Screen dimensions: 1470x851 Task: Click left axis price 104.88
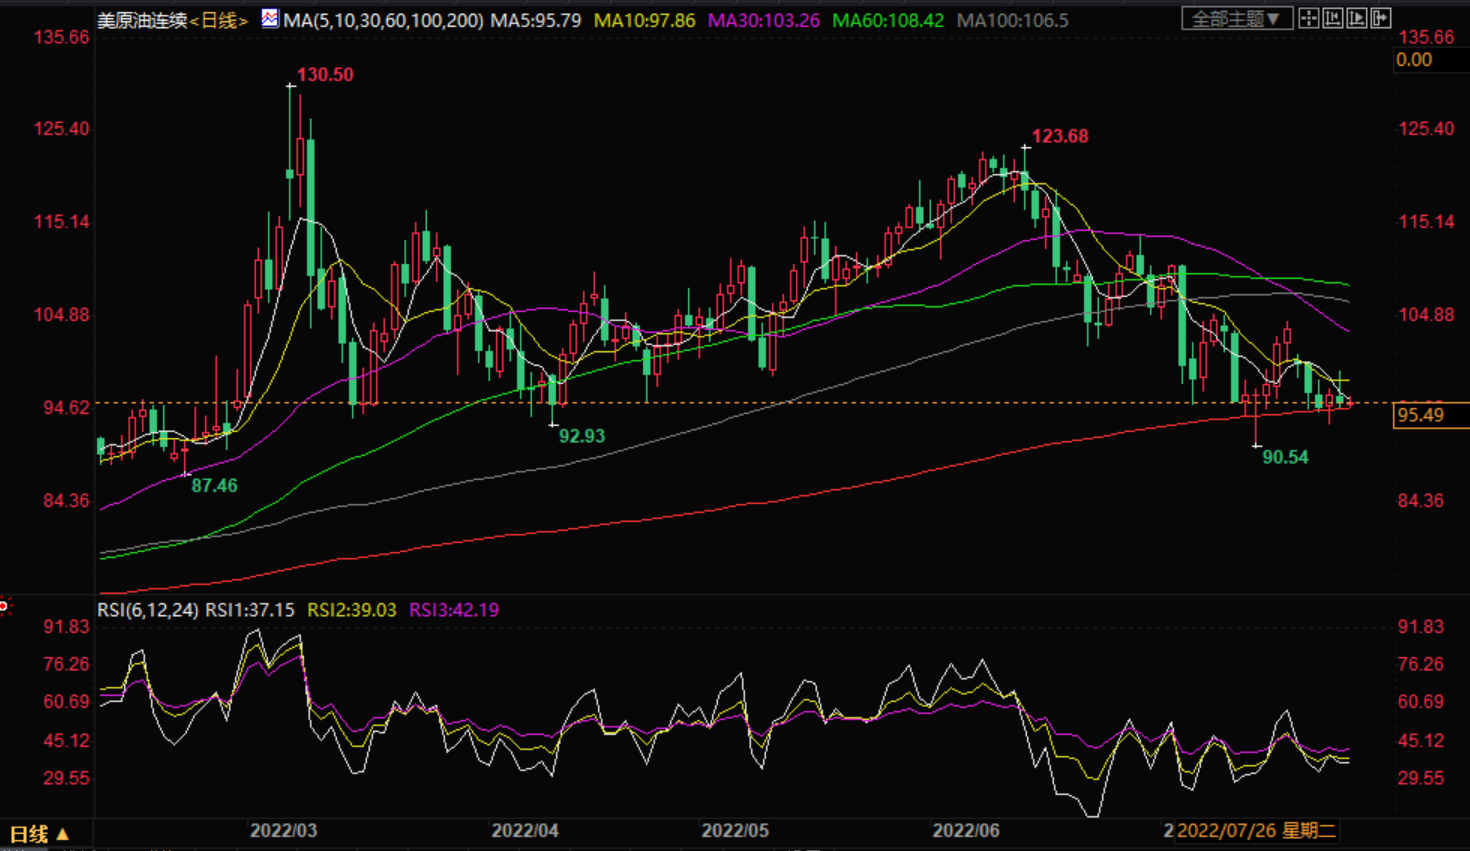pyautogui.click(x=62, y=315)
